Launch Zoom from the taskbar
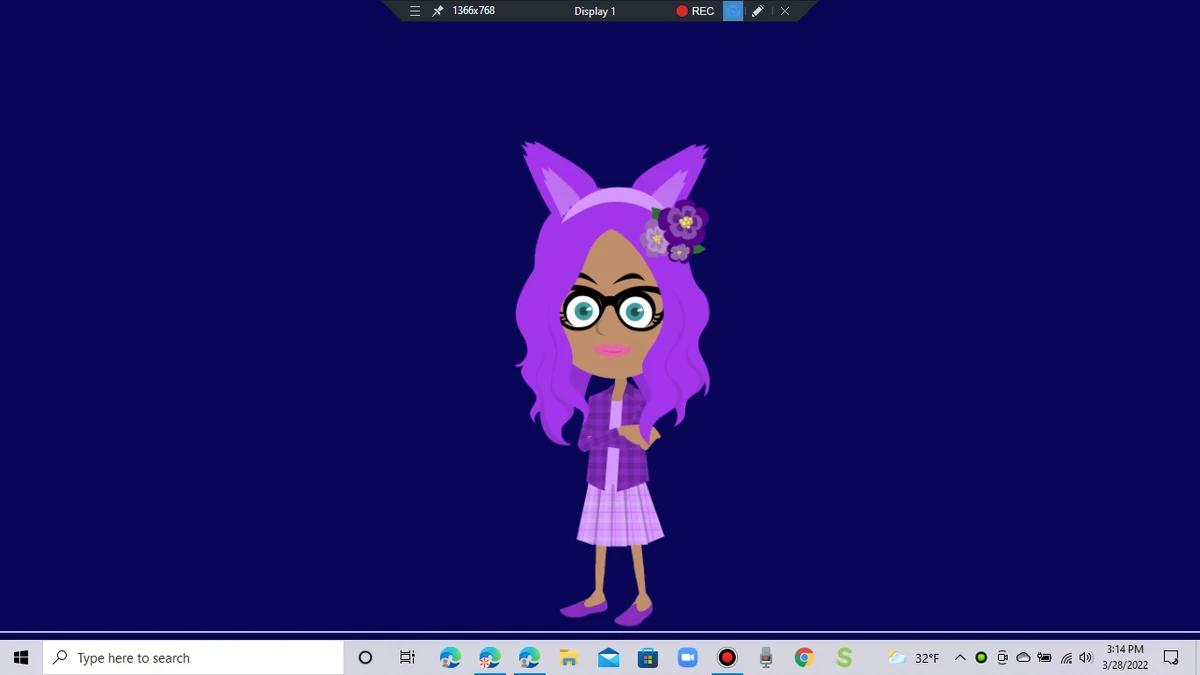Image resolution: width=1200 pixels, height=675 pixels. click(x=688, y=658)
